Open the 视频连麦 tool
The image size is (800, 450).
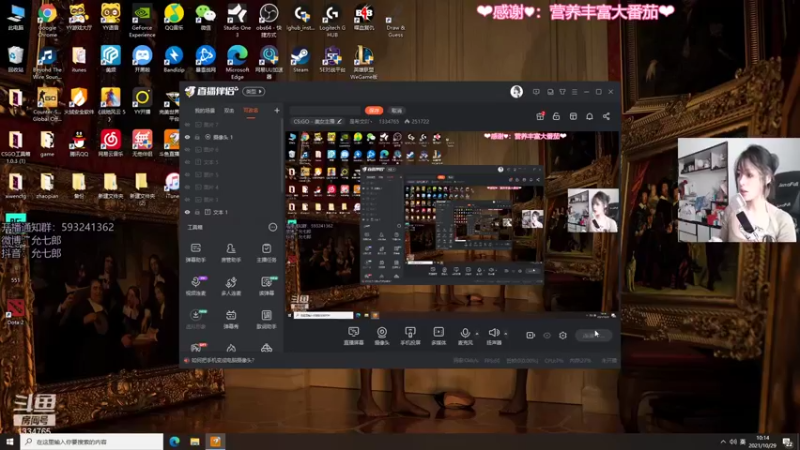tap(195, 286)
